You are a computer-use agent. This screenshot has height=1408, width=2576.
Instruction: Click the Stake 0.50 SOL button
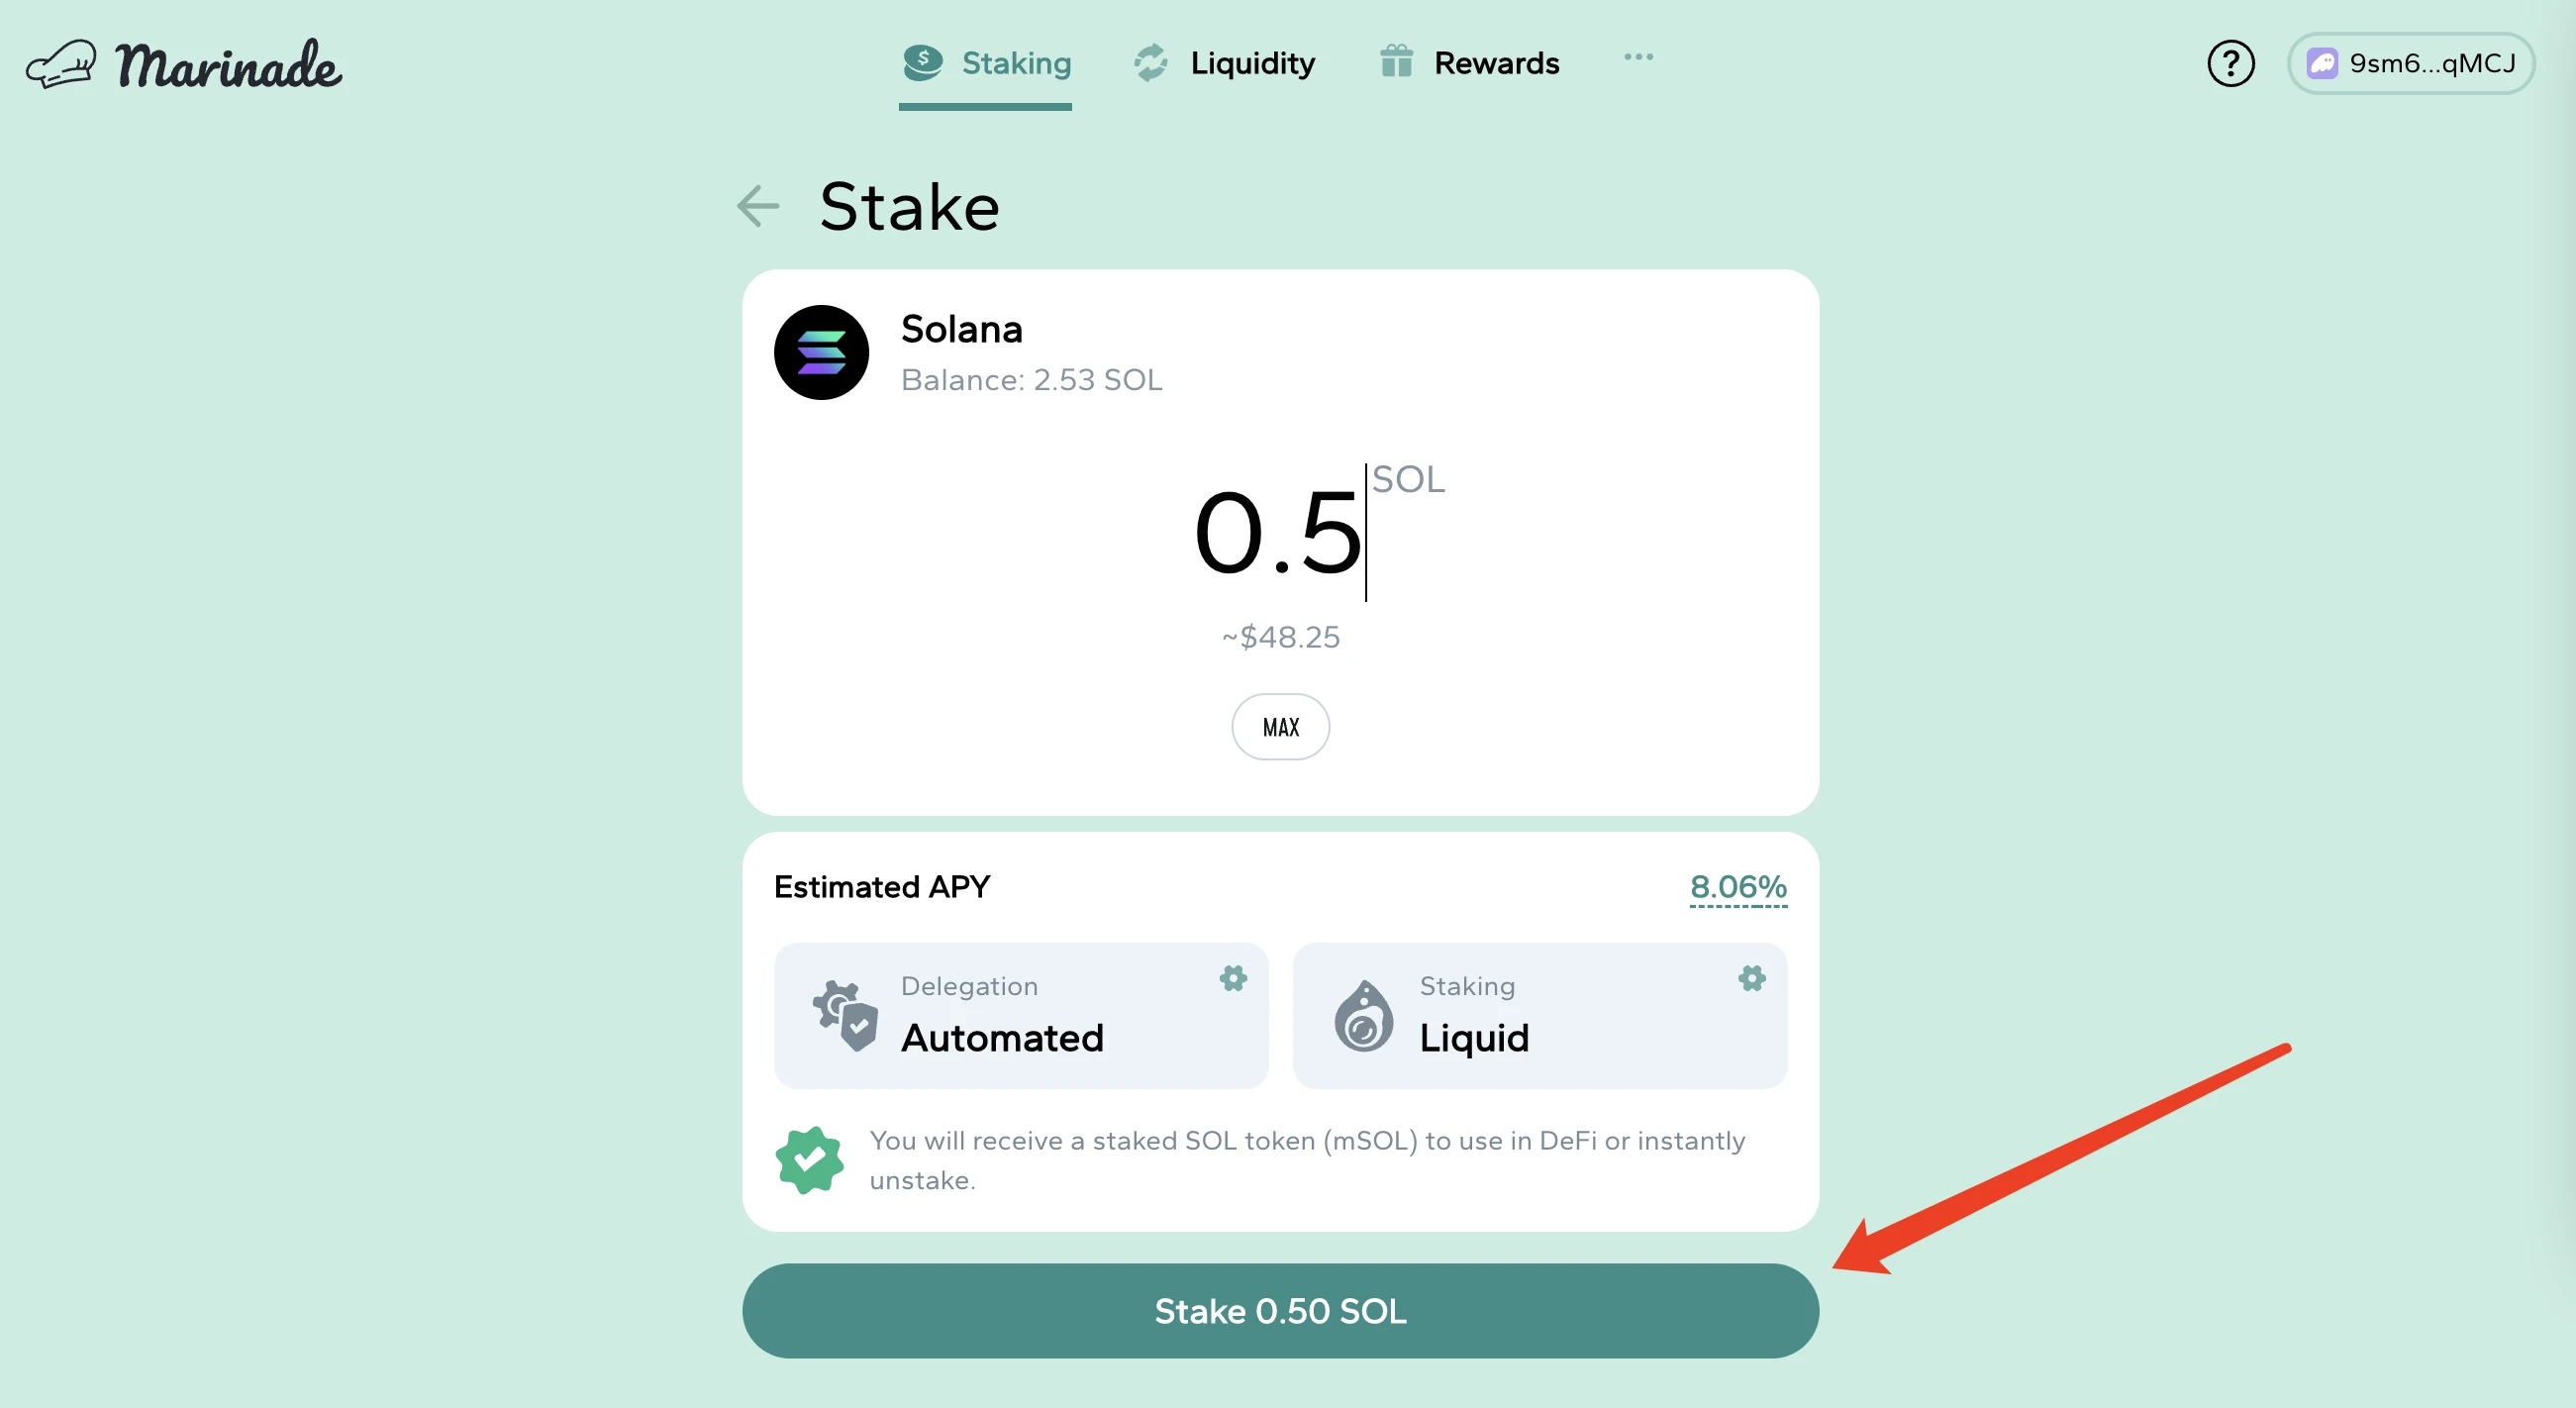point(1280,1310)
